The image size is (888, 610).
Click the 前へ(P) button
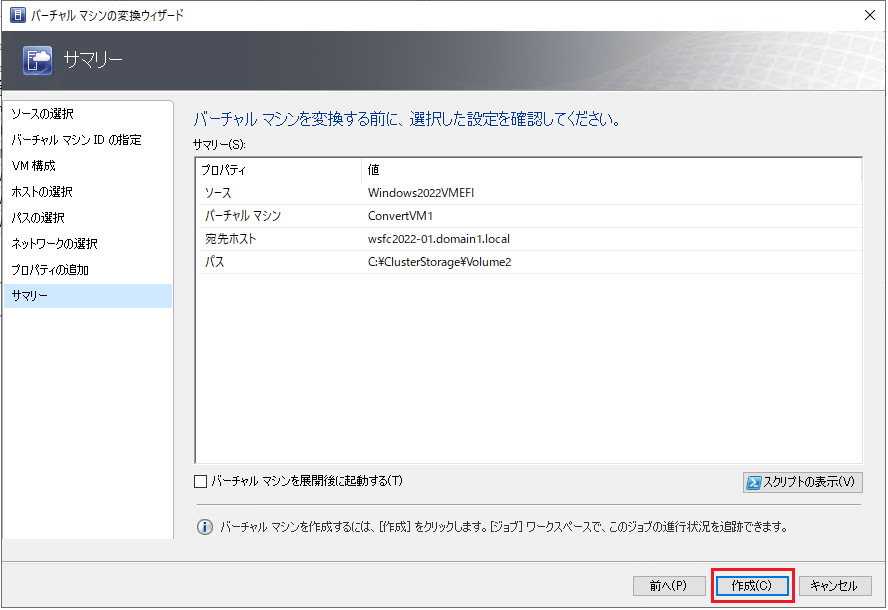(x=669, y=586)
